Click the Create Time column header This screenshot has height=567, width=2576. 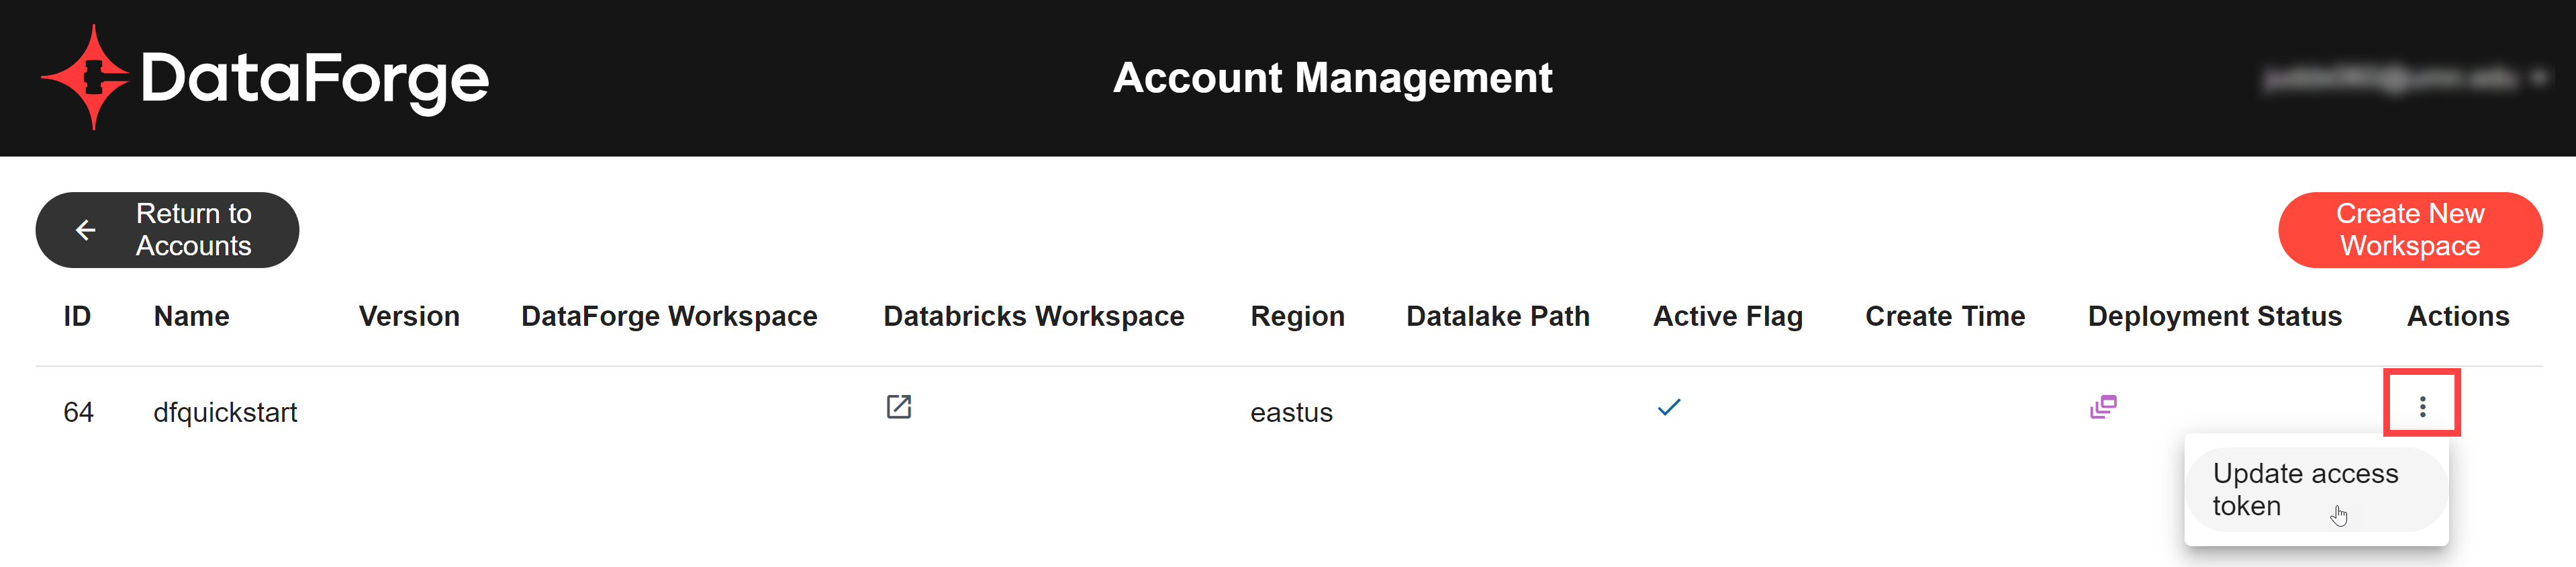tap(1945, 316)
